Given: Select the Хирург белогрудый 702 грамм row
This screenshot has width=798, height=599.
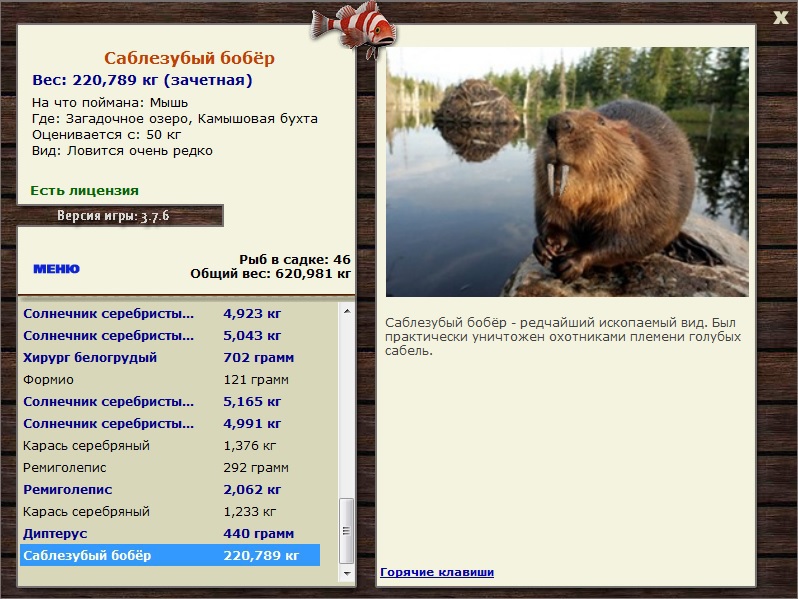Looking at the screenshot, I should 170,357.
